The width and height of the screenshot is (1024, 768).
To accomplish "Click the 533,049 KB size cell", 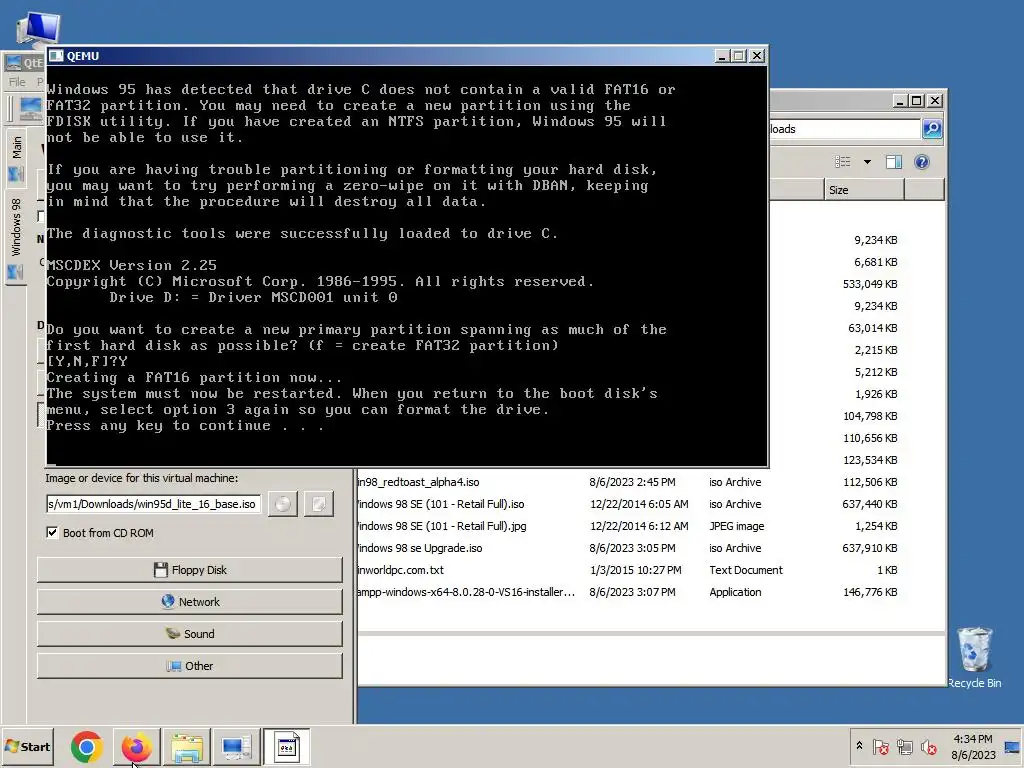I will point(869,284).
